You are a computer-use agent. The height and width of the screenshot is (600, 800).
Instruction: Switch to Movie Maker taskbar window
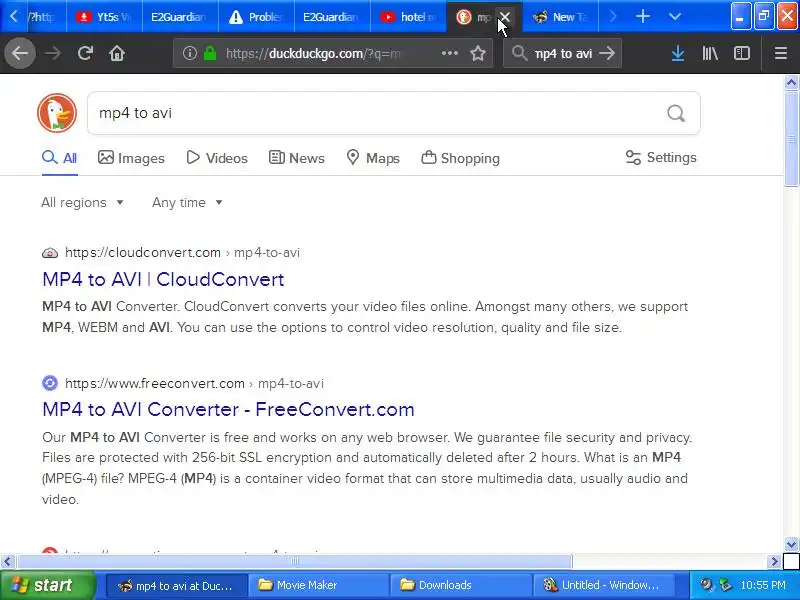coord(317,585)
